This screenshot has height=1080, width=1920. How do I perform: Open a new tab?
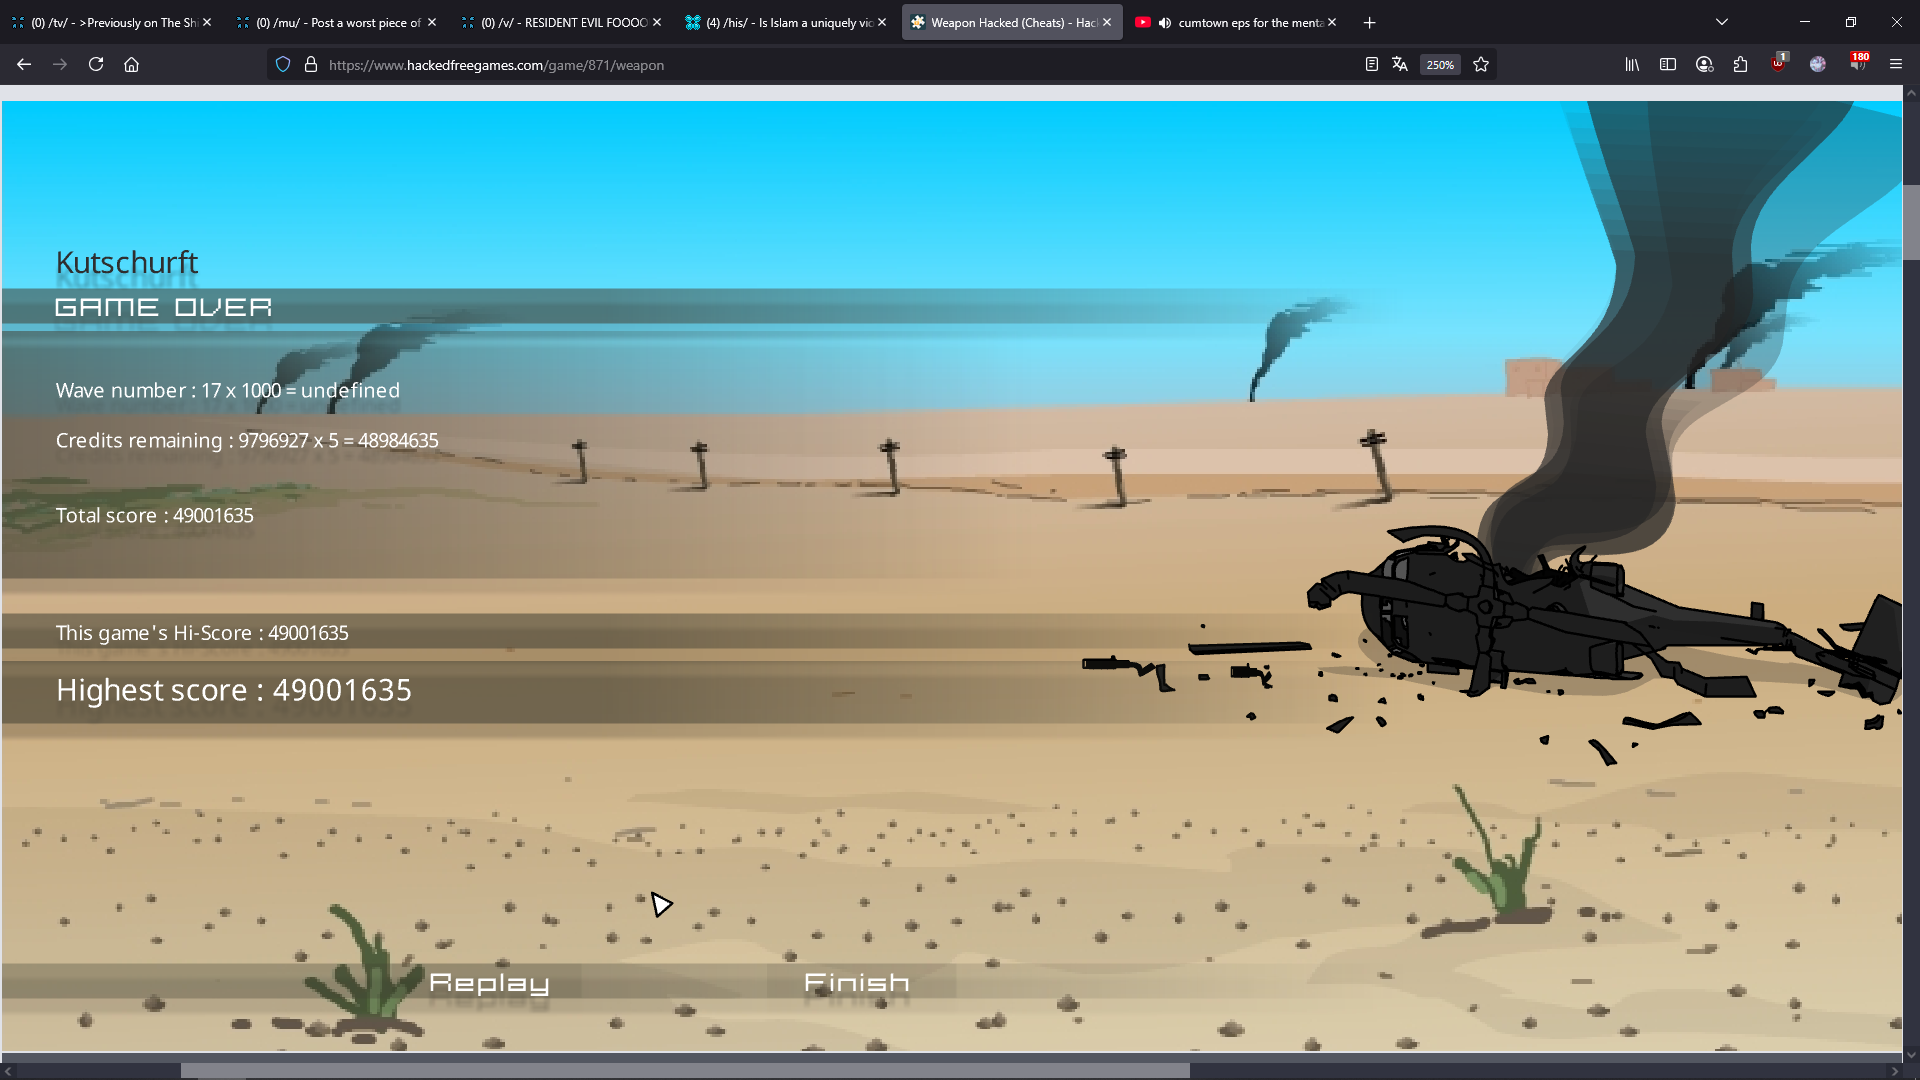(1369, 22)
